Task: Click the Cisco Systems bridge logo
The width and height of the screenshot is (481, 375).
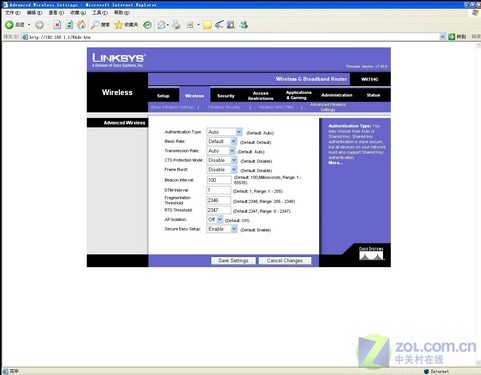Action: coord(371,254)
